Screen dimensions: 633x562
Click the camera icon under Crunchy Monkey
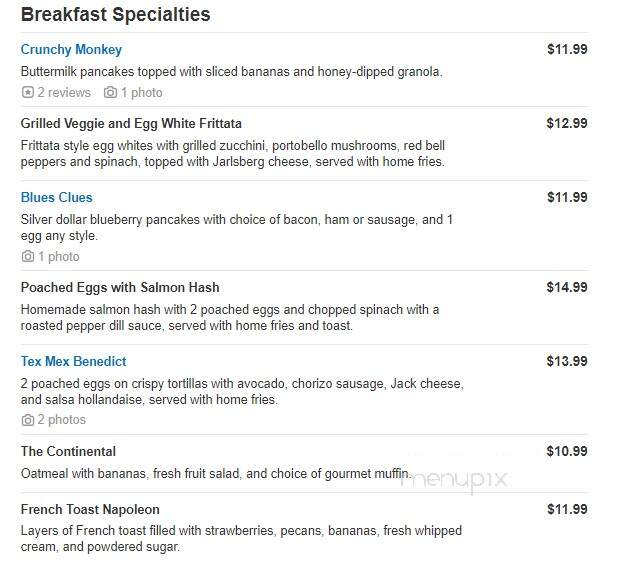point(110,92)
